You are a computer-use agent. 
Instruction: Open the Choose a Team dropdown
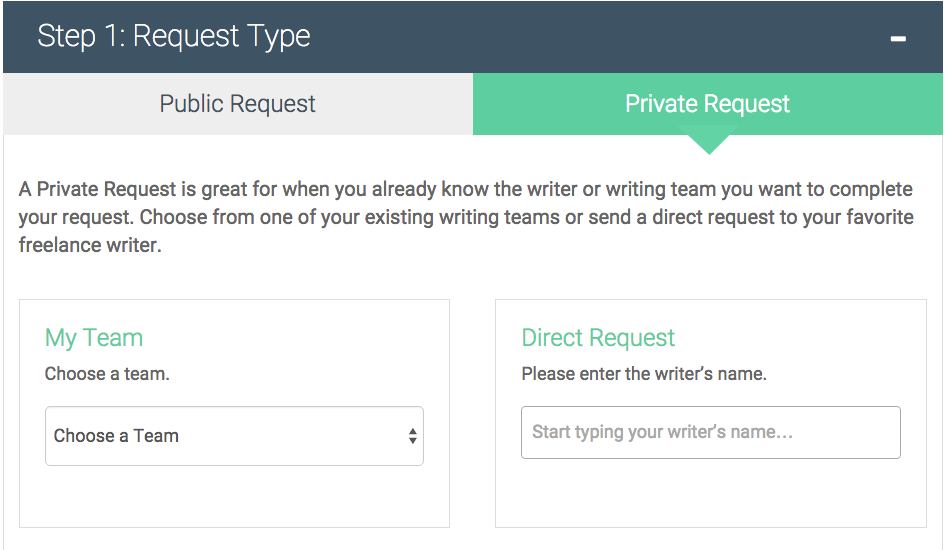click(x=234, y=436)
